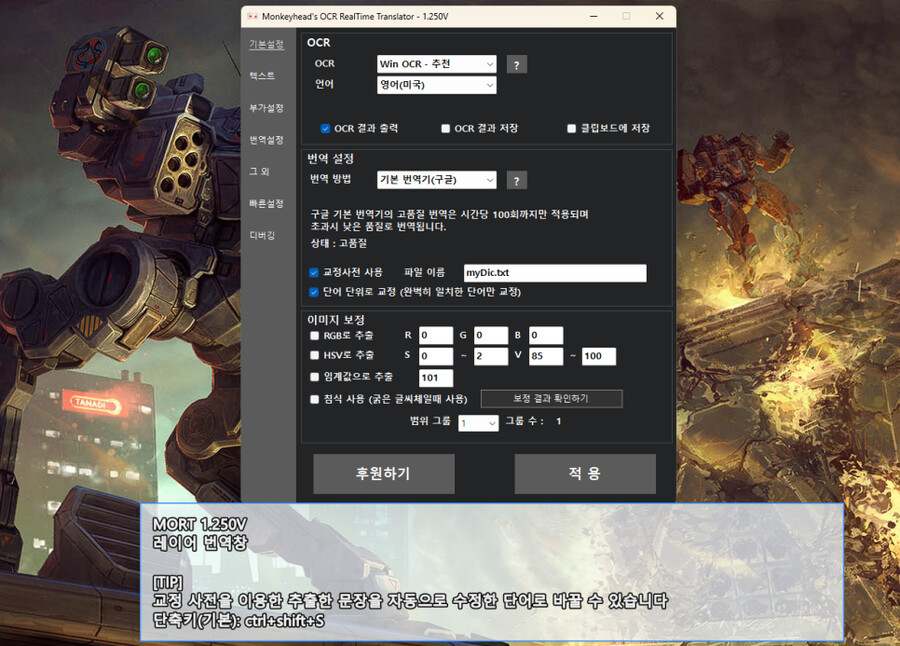Screen dimensions: 900x646
Task: Click the V minimum field showing 85
Action: tap(546, 356)
